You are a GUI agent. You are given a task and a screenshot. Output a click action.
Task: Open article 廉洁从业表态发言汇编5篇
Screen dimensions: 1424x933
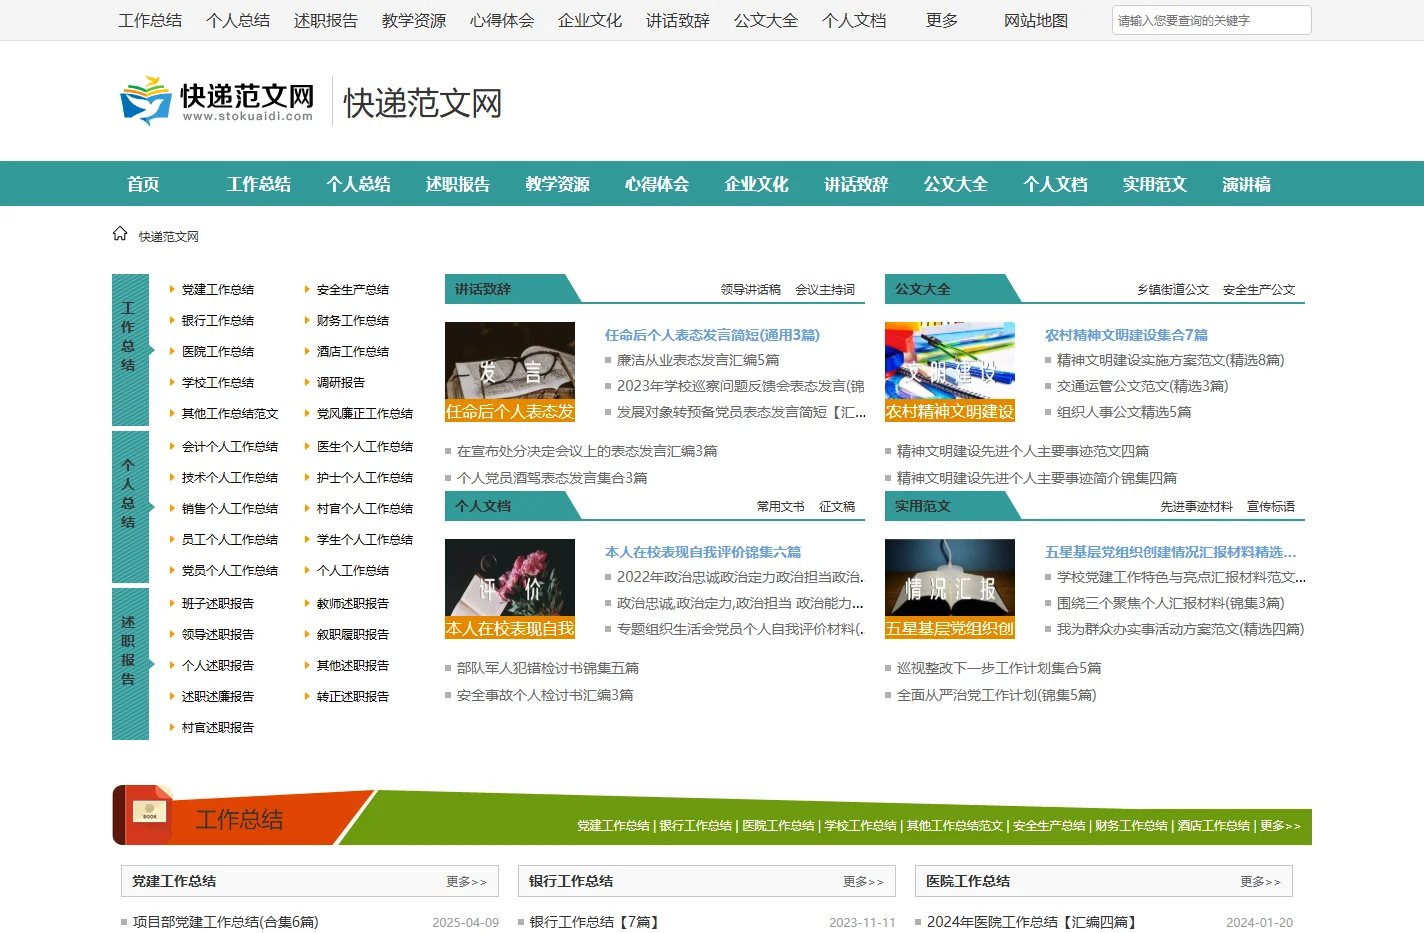(x=698, y=360)
